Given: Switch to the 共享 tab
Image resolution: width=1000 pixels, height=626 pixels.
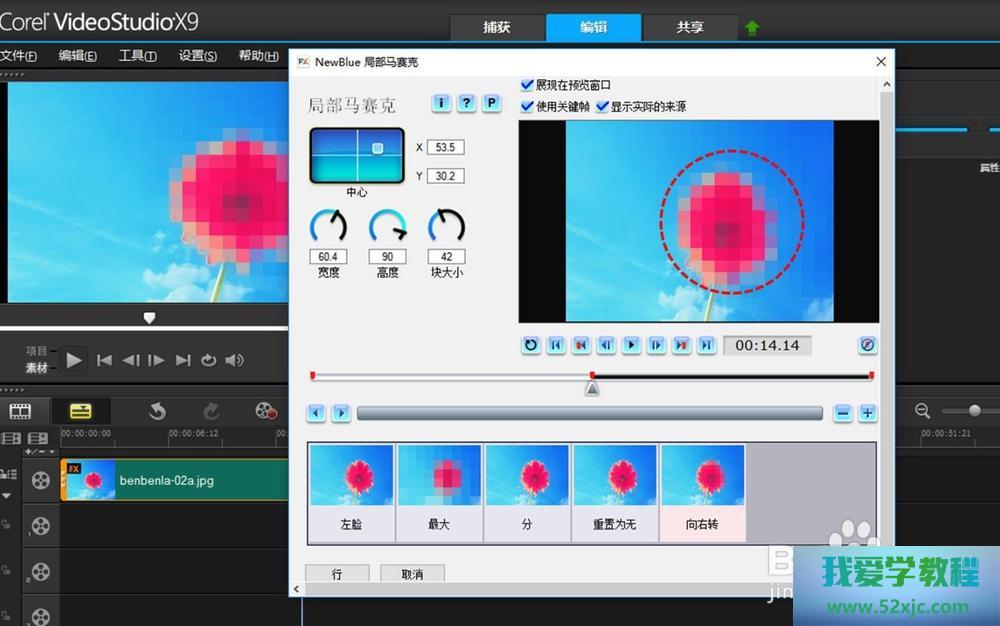Looking at the screenshot, I should pos(690,27).
